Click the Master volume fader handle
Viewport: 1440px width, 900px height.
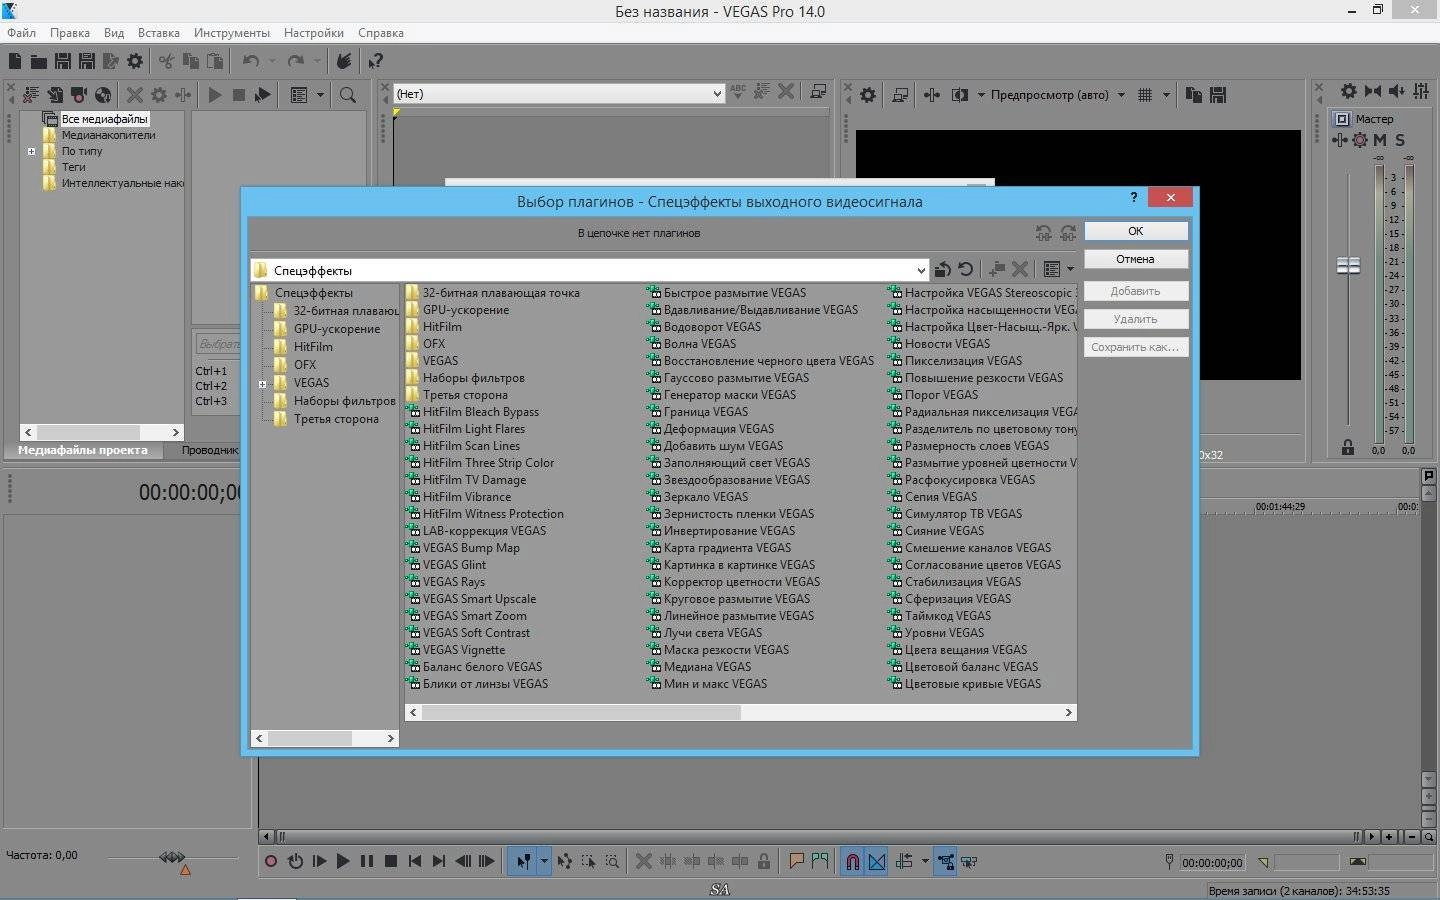(x=1349, y=265)
